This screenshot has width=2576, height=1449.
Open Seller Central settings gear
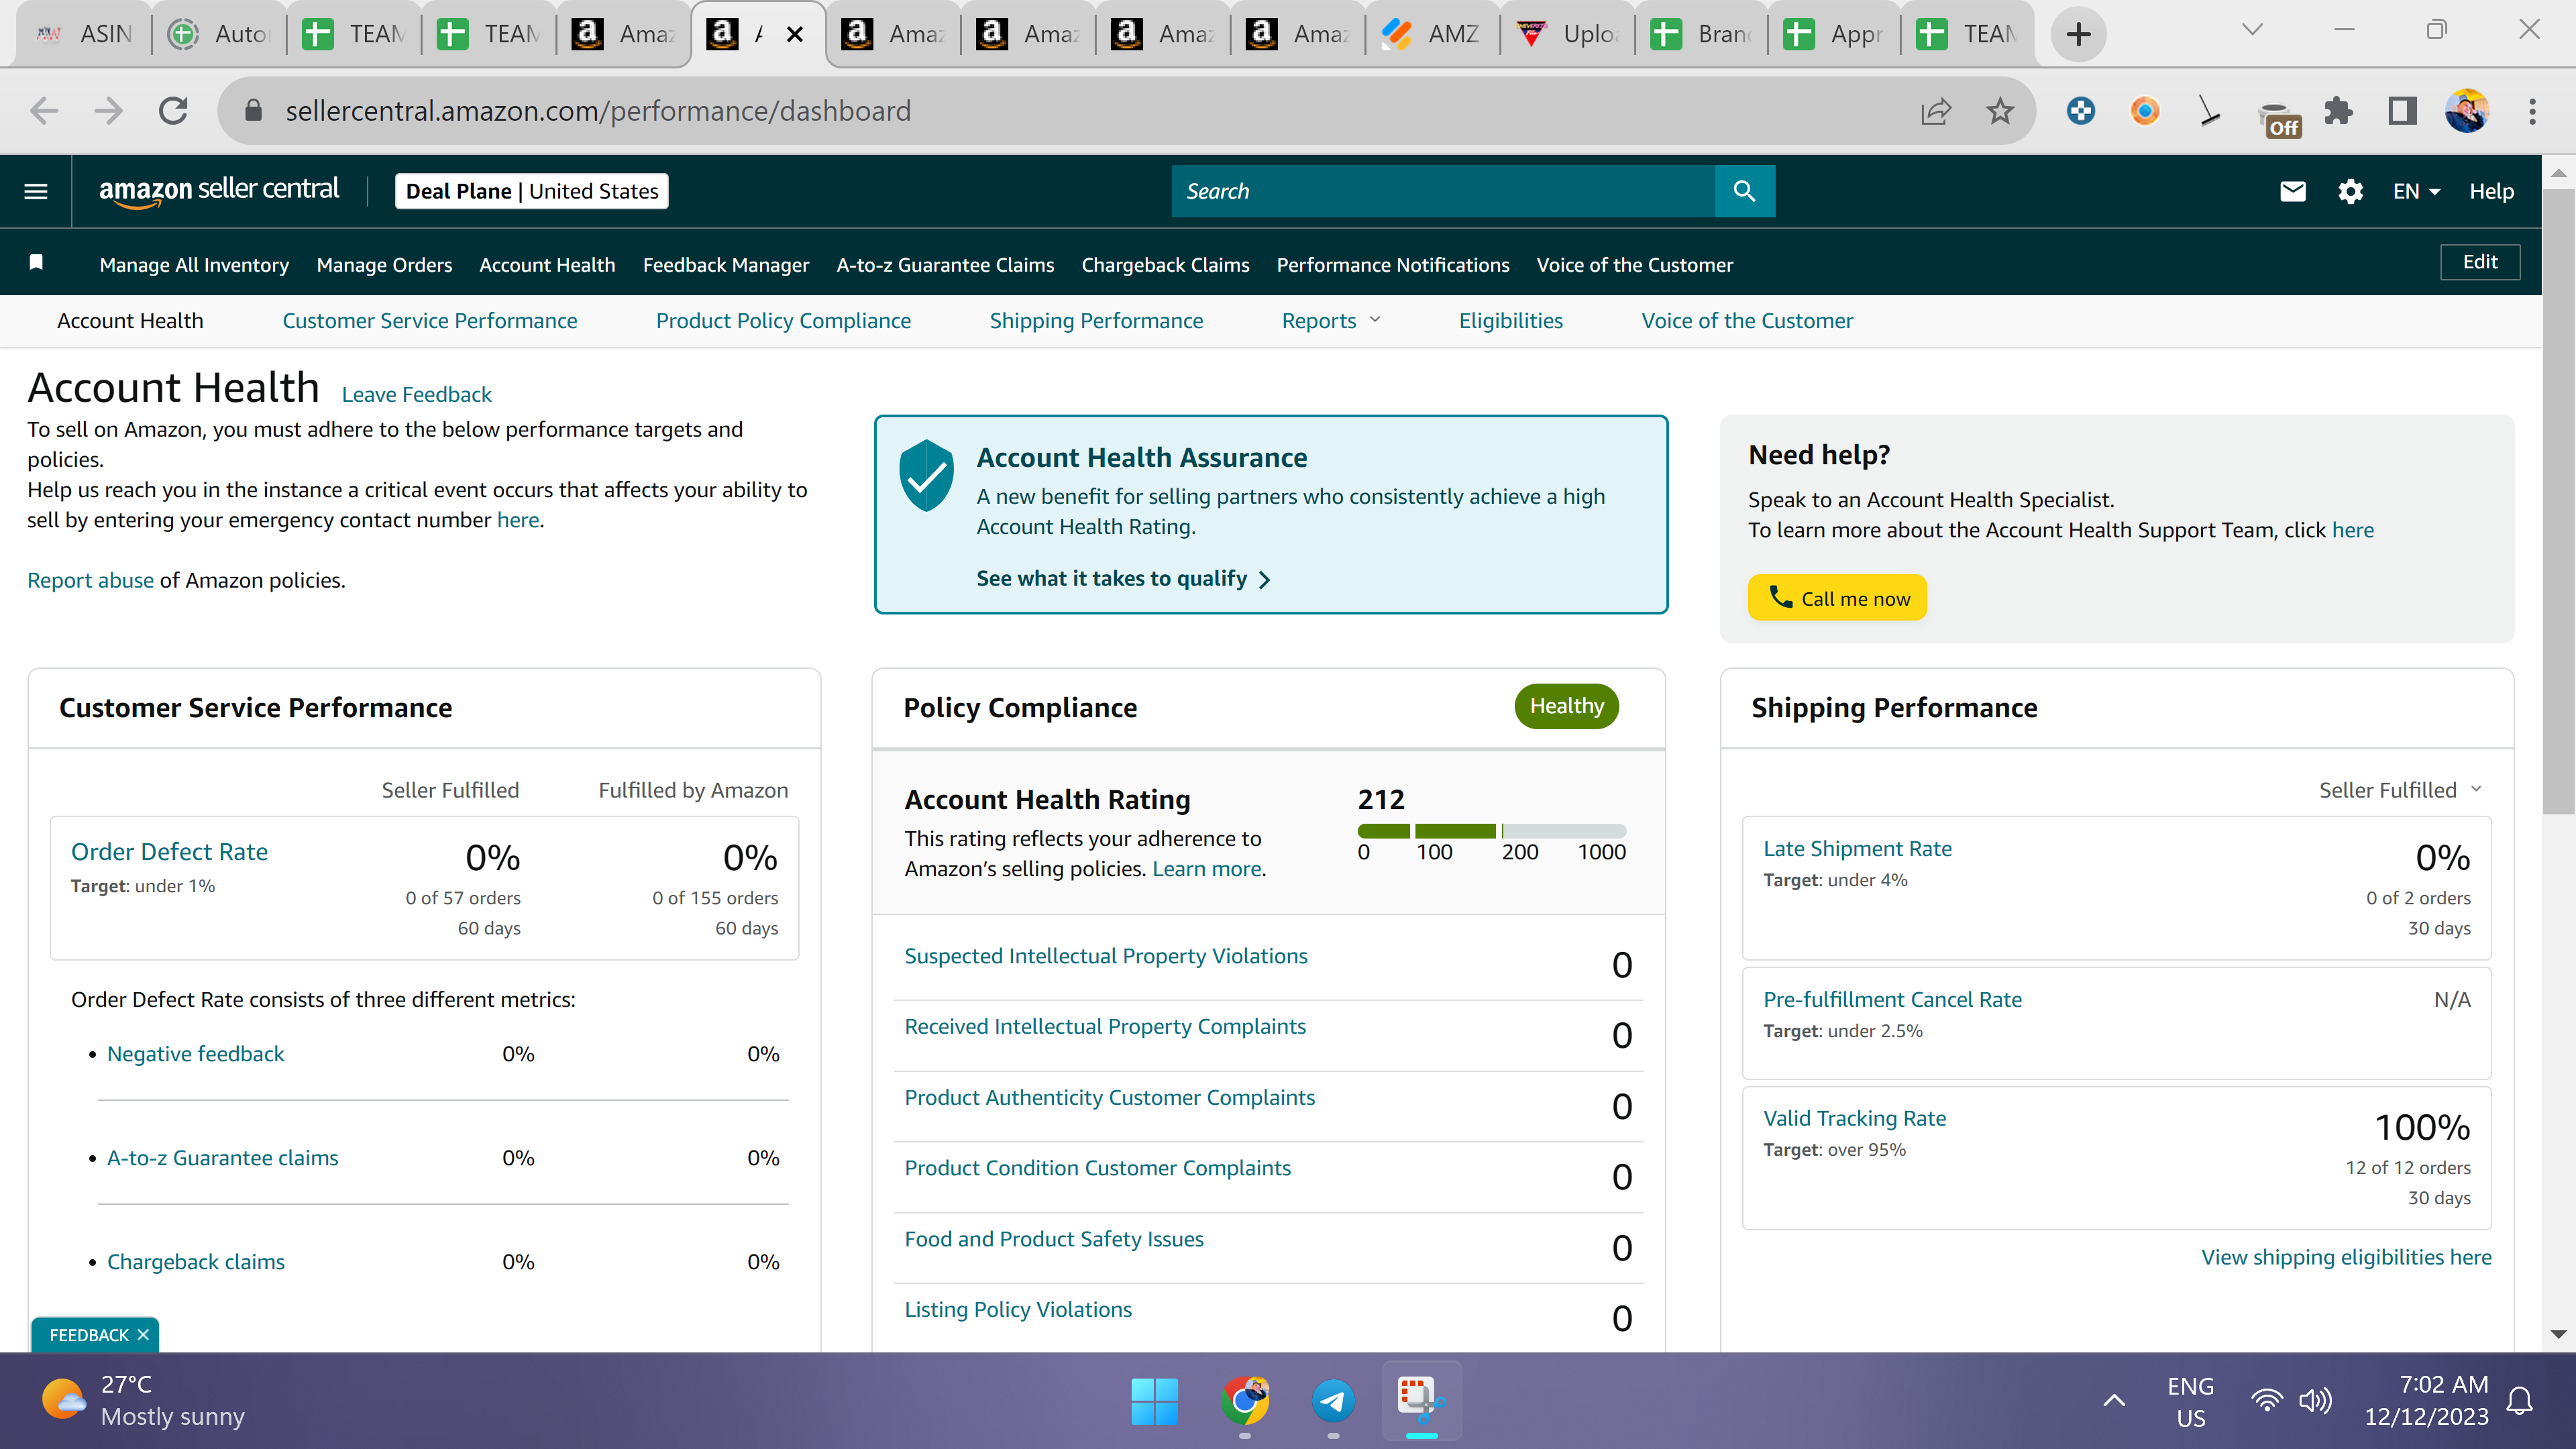[2350, 191]
